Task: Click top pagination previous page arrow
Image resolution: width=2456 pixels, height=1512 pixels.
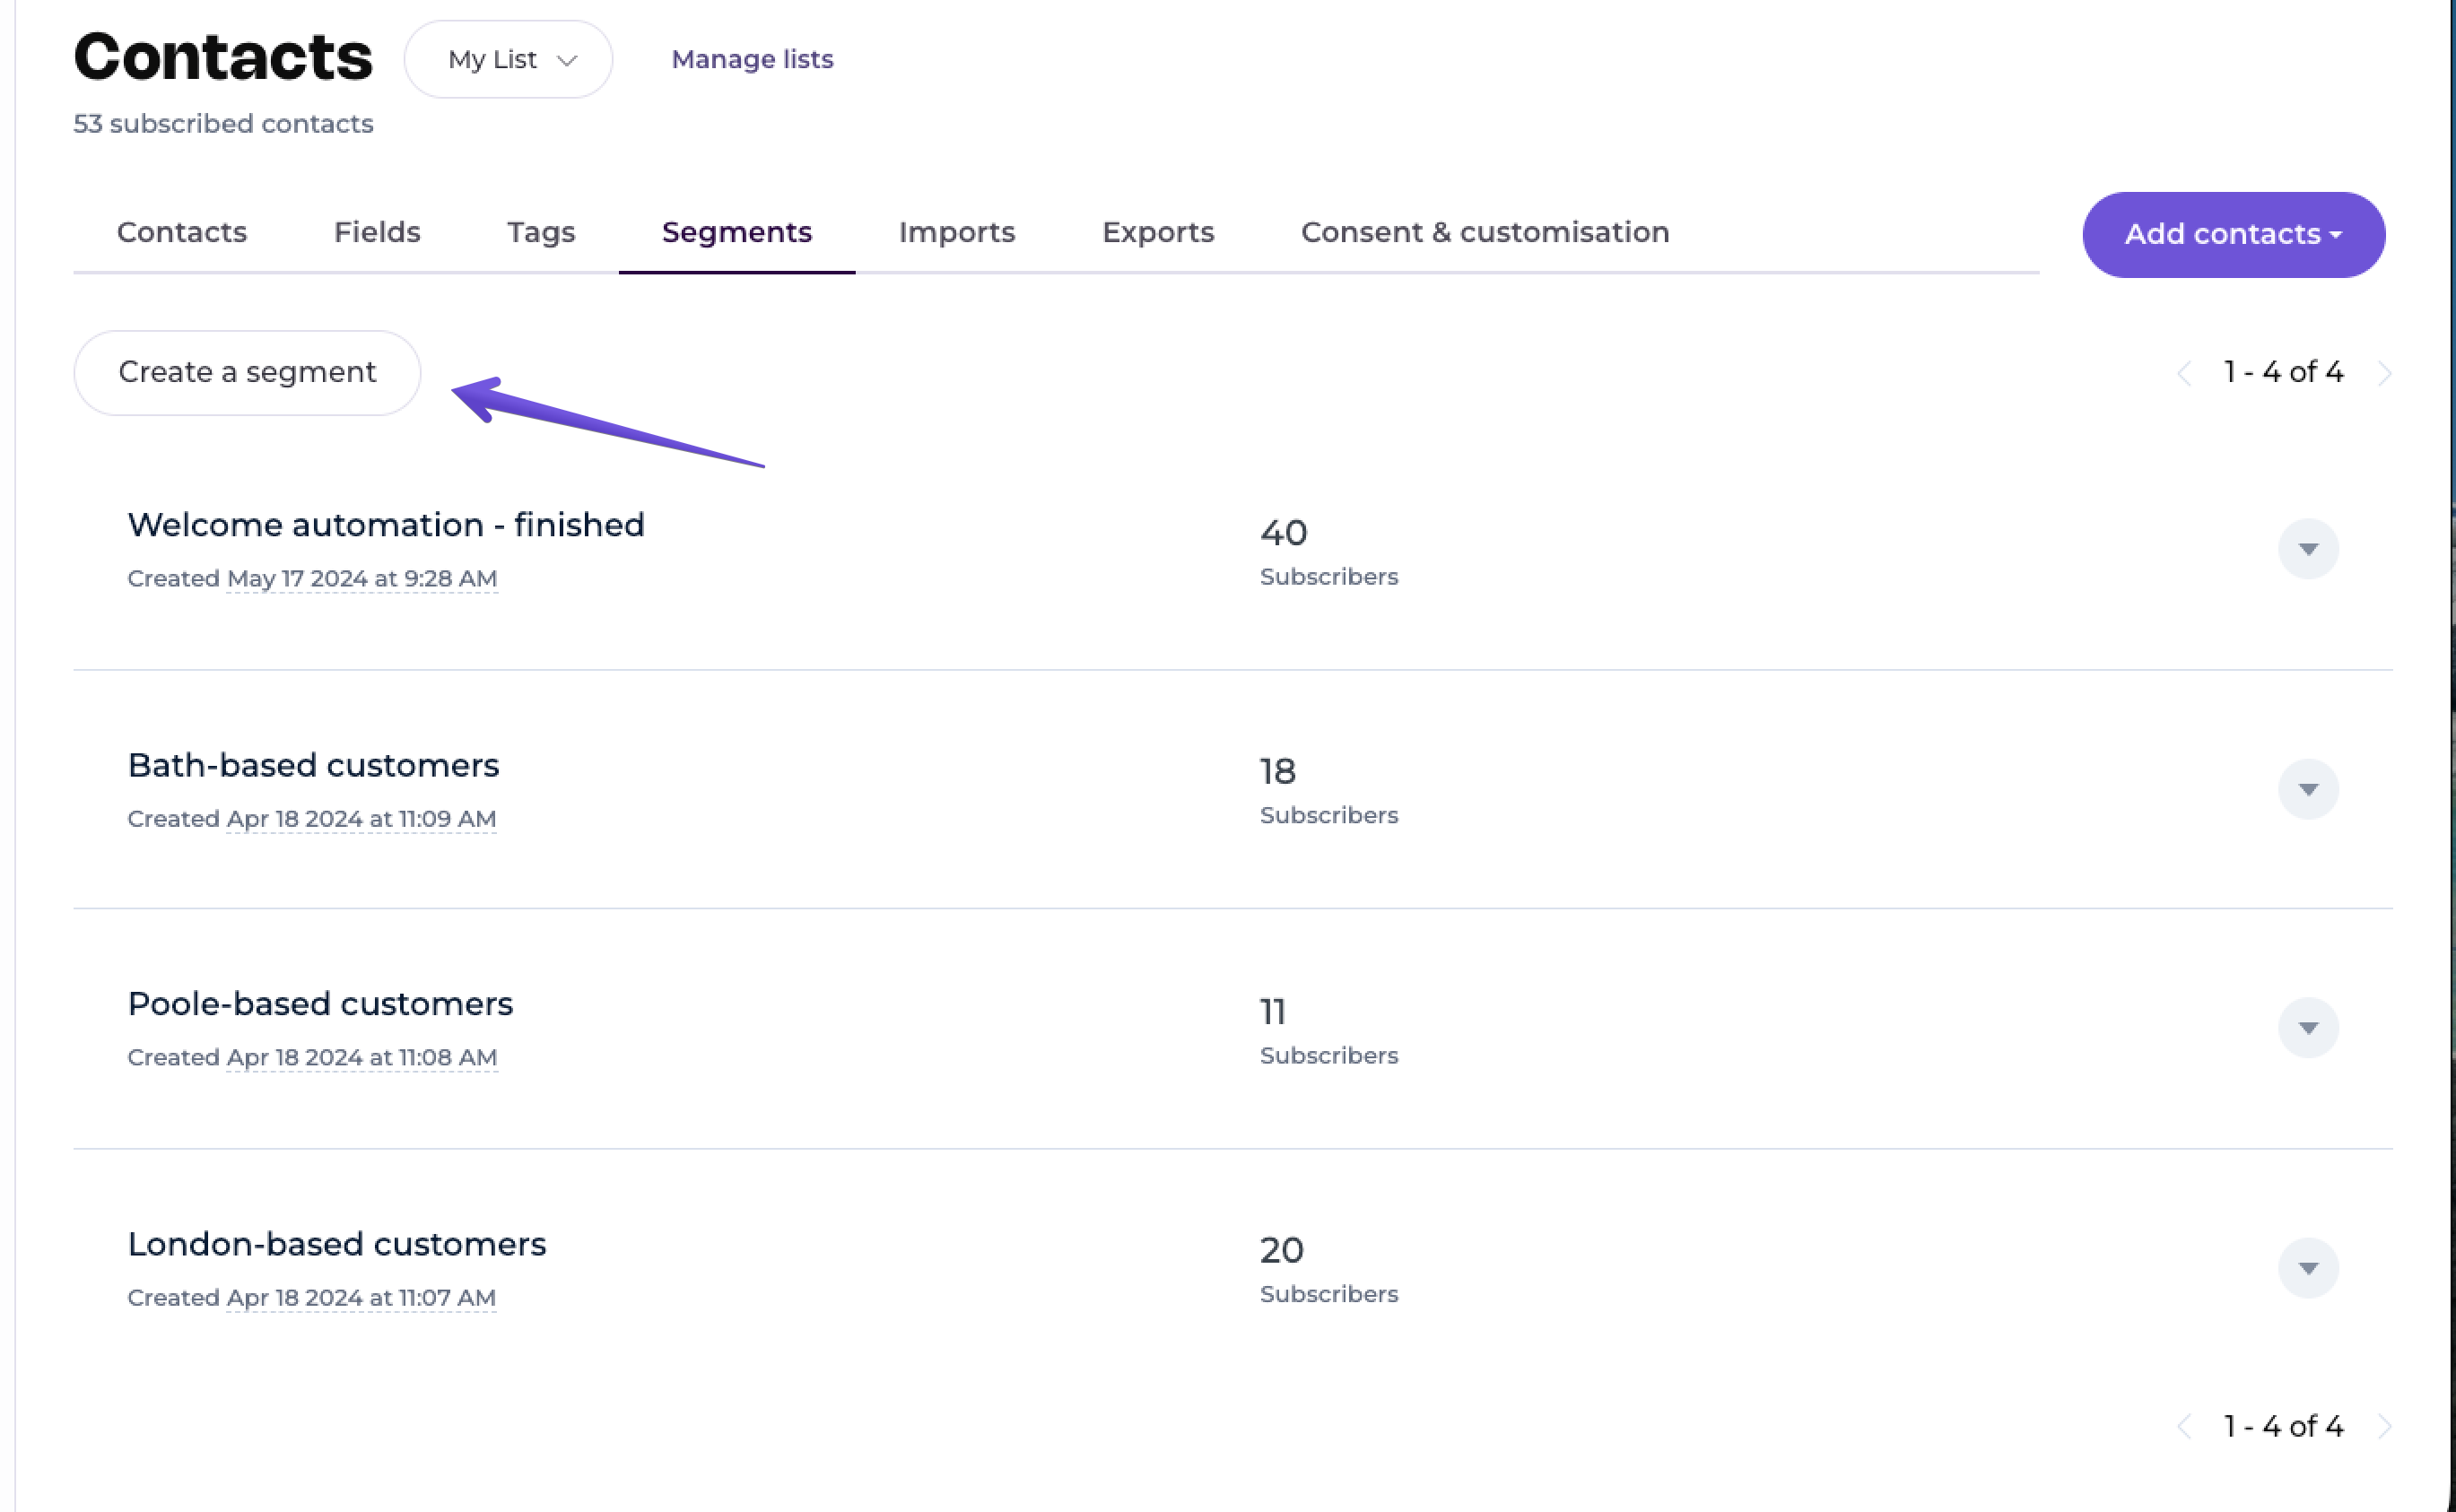Action: tap(2184, 373)
